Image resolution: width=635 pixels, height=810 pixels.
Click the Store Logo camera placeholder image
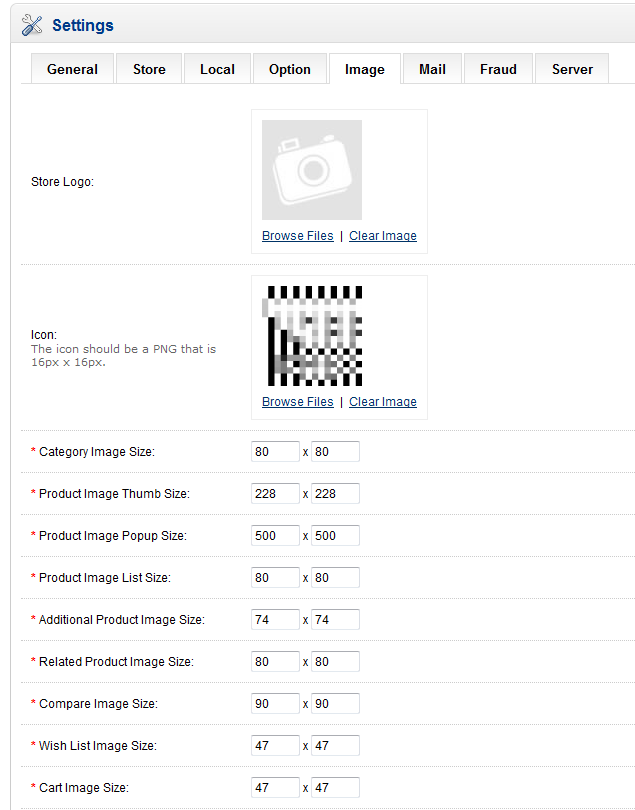point(312,170)
